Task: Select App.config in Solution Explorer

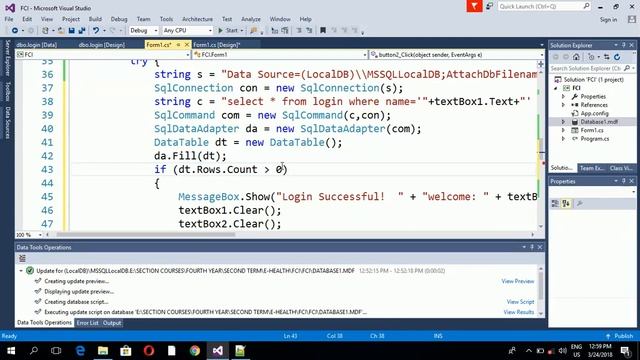Action: pos(594,113)
